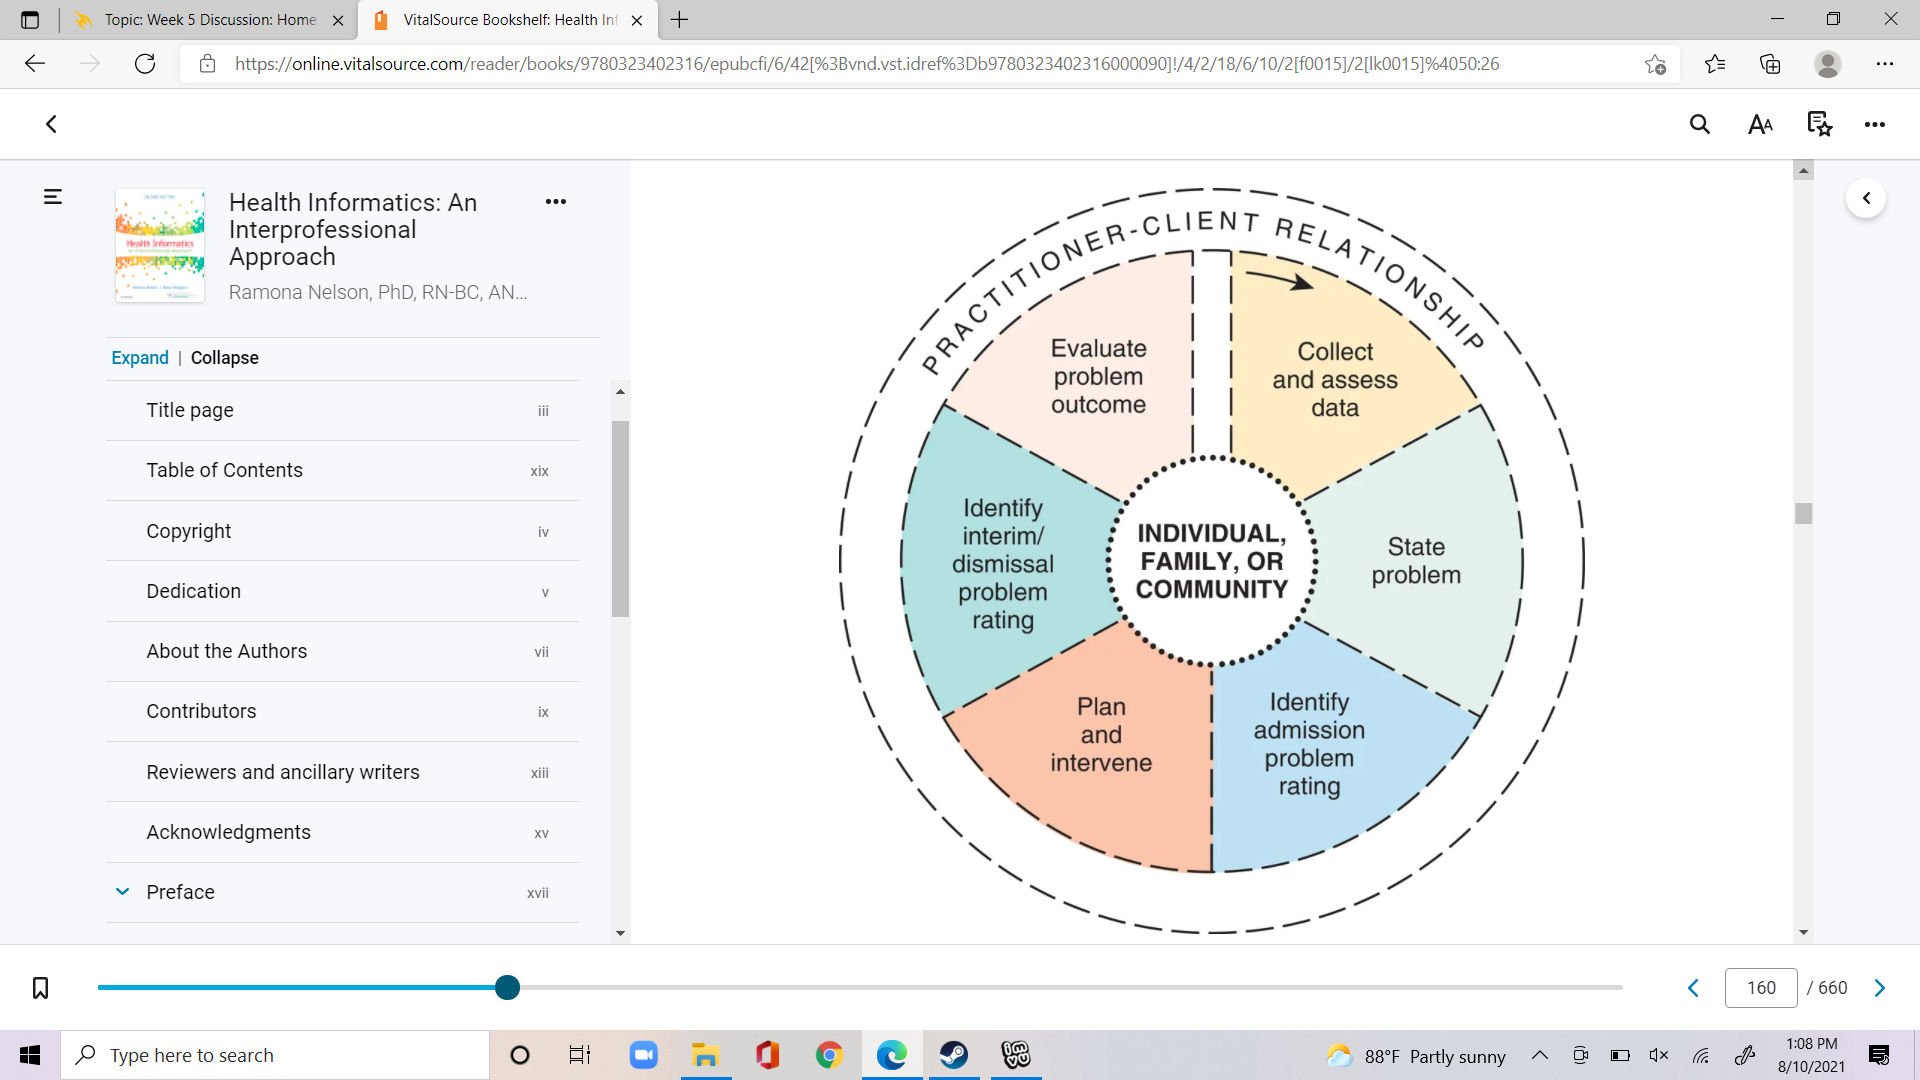Image resolution: width=1920 pixels, height=1080 pixels.
Task: Open Steam from the Windows taskbar
Action: click(x=953, y=1055)
